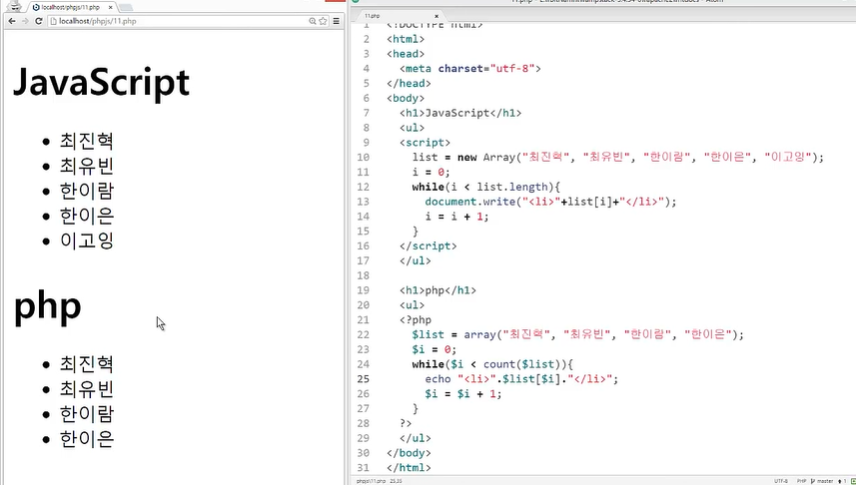The height and width of the screenshot is (485, 856).
Task: Place cursor on the meta charset line
Action: 470,69
